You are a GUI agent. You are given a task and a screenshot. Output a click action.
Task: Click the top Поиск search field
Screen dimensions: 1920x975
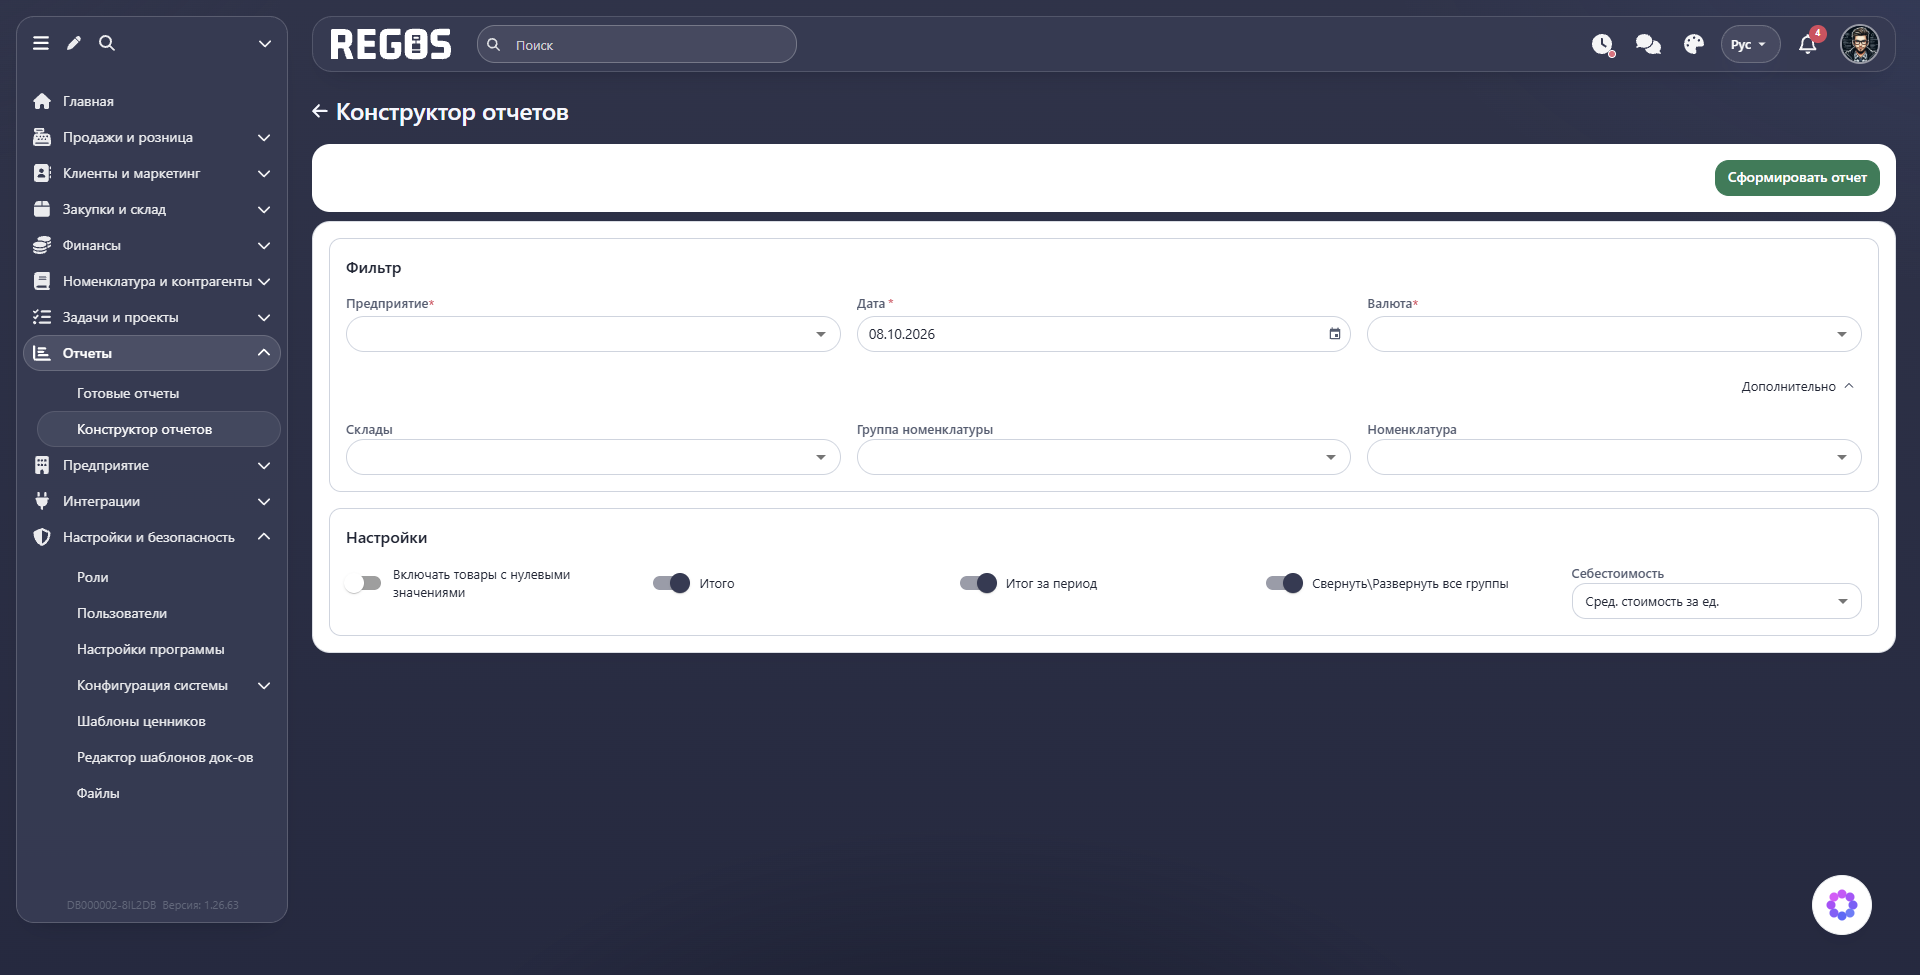tap(637, 44)
